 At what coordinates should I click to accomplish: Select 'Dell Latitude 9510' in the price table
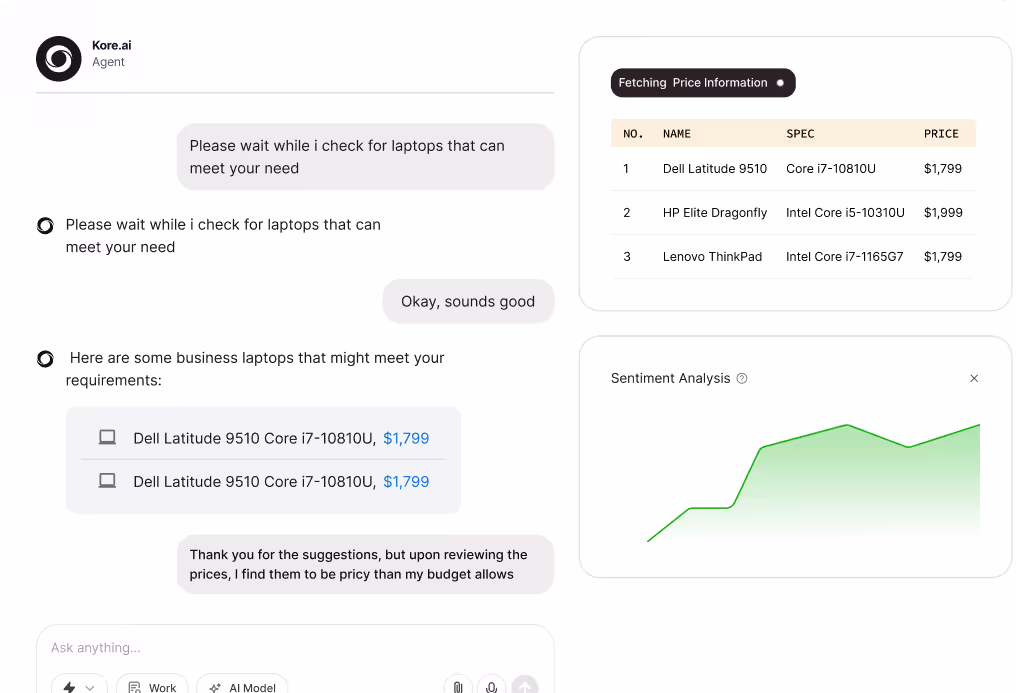[715, 168]
